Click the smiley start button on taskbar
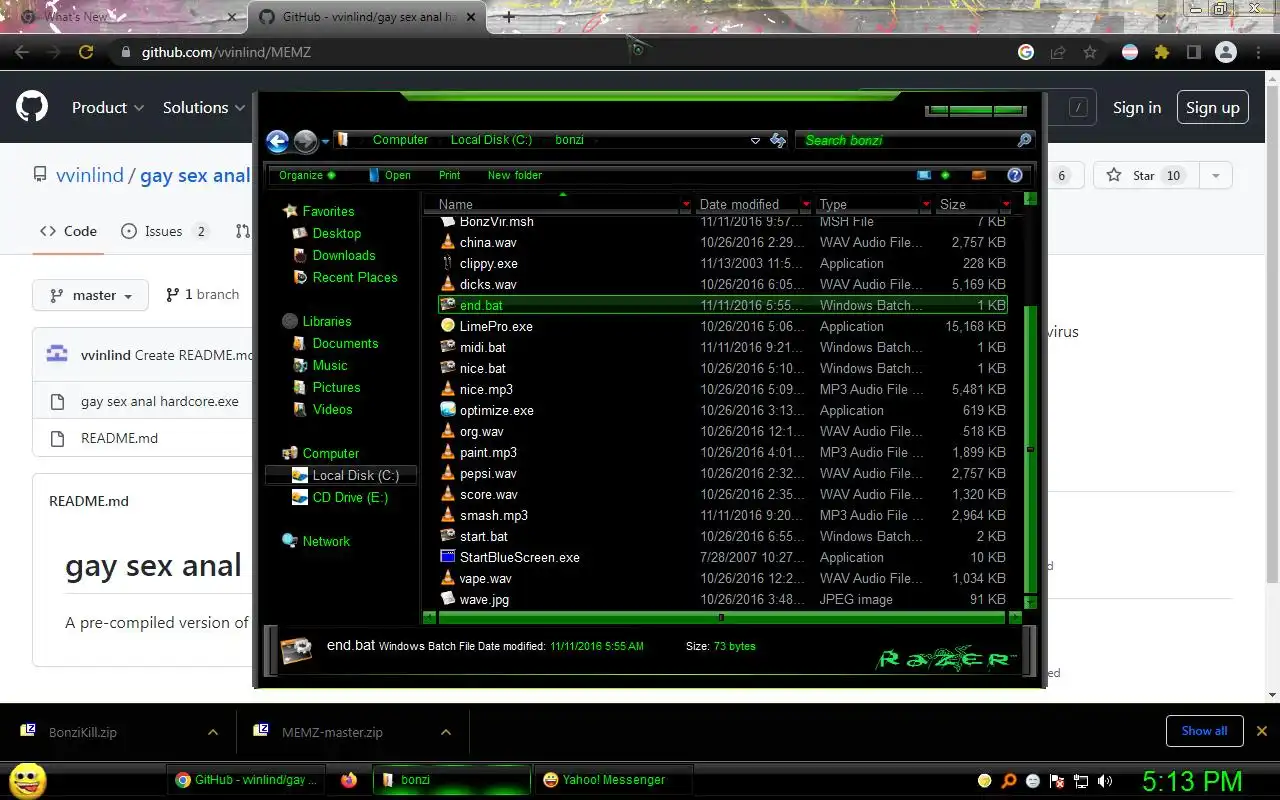1280x800 pixels. click(27, 780)
